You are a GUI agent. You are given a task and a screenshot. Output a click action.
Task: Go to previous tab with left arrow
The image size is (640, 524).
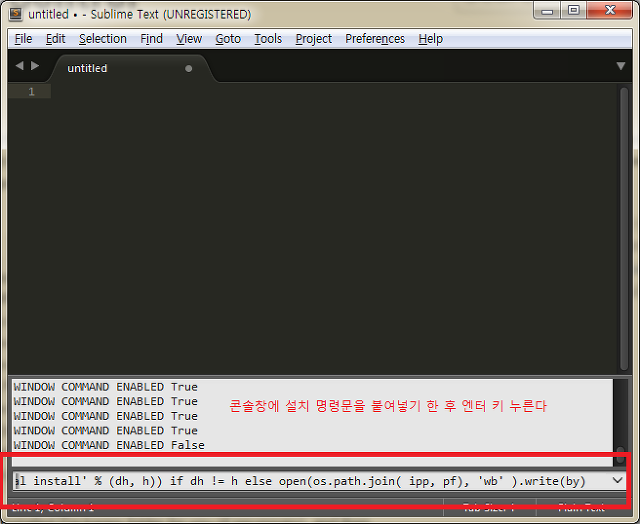tap(19, 66)
